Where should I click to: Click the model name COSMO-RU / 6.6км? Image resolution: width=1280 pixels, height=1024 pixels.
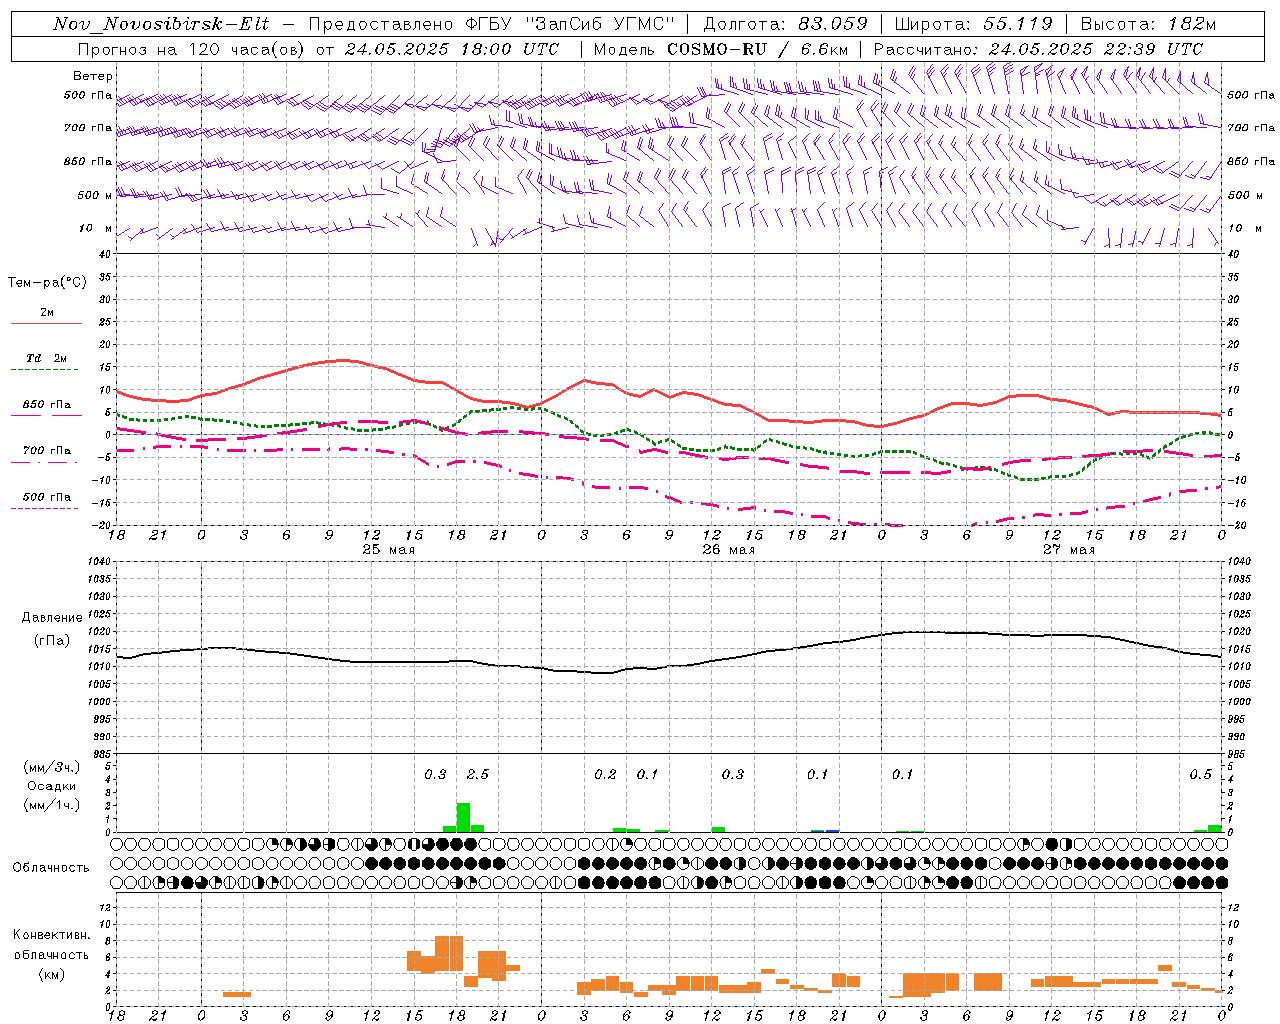pos(758,49)
